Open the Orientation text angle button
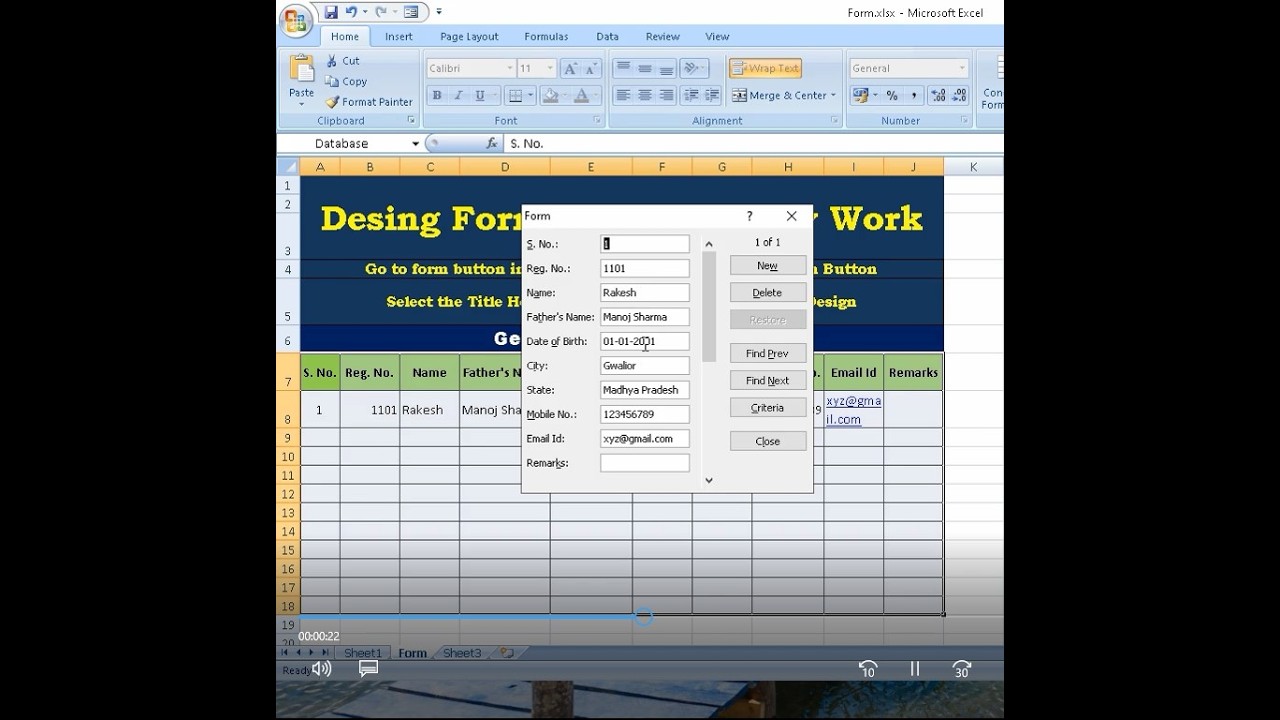 pyautogui.click(x=692, y=68)
